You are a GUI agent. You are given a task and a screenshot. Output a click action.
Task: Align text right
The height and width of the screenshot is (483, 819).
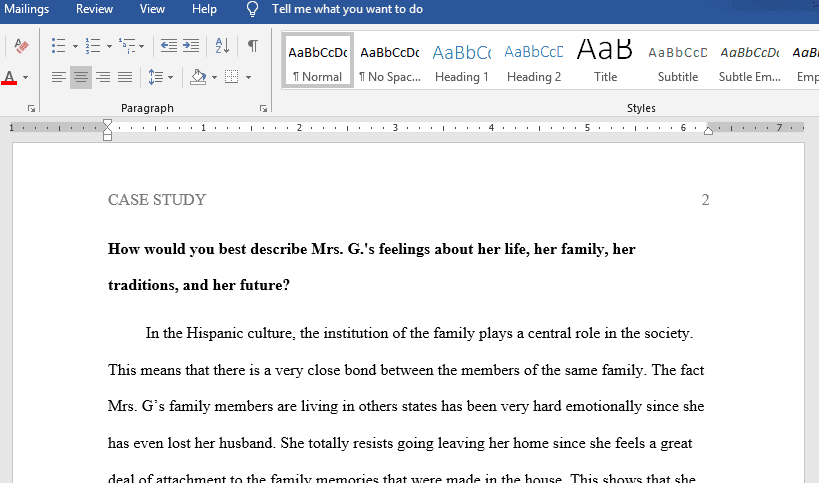point(103,77)
